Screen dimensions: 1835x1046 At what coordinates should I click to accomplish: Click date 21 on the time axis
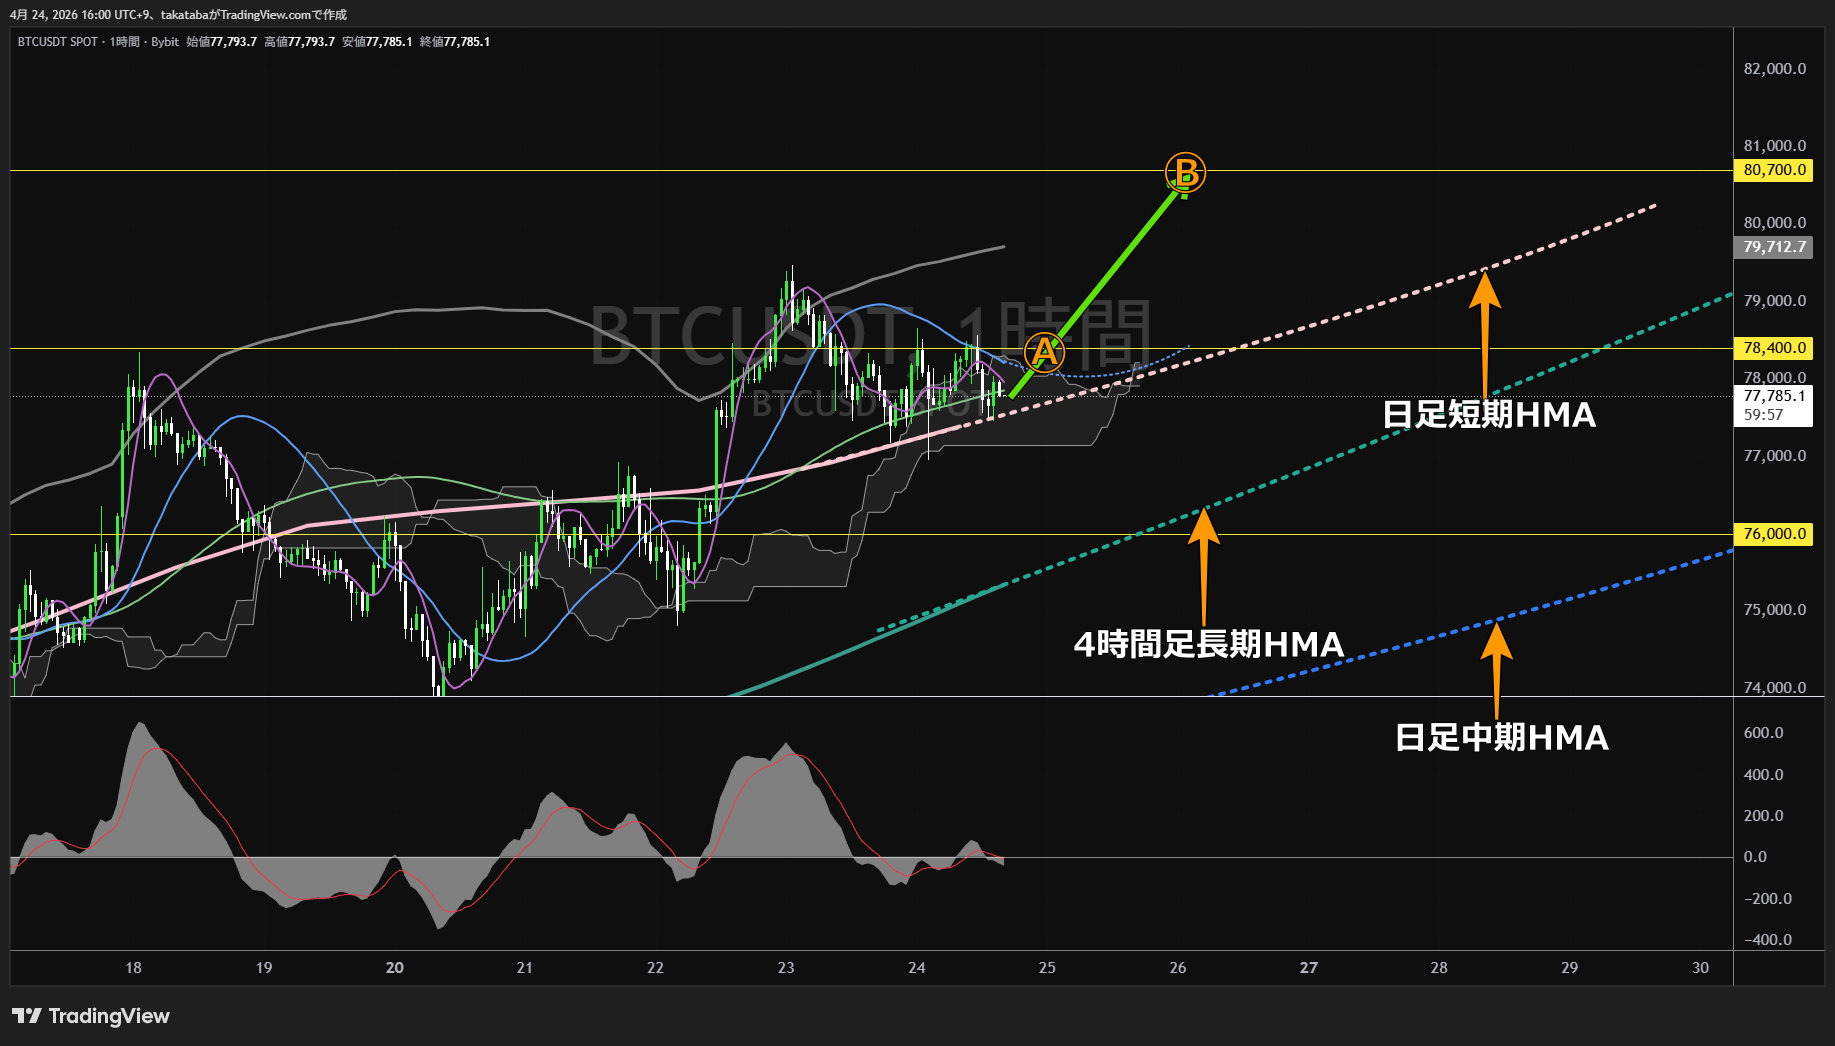pos(525,968)
